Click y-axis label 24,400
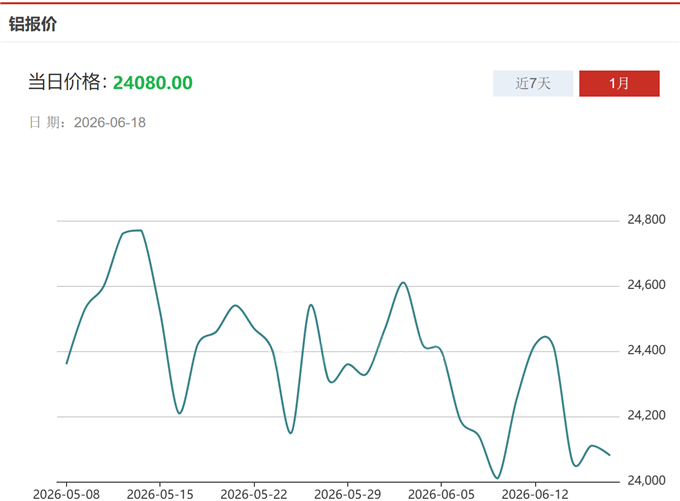This screenshot has width=680, height=501. tap(646, 350)
